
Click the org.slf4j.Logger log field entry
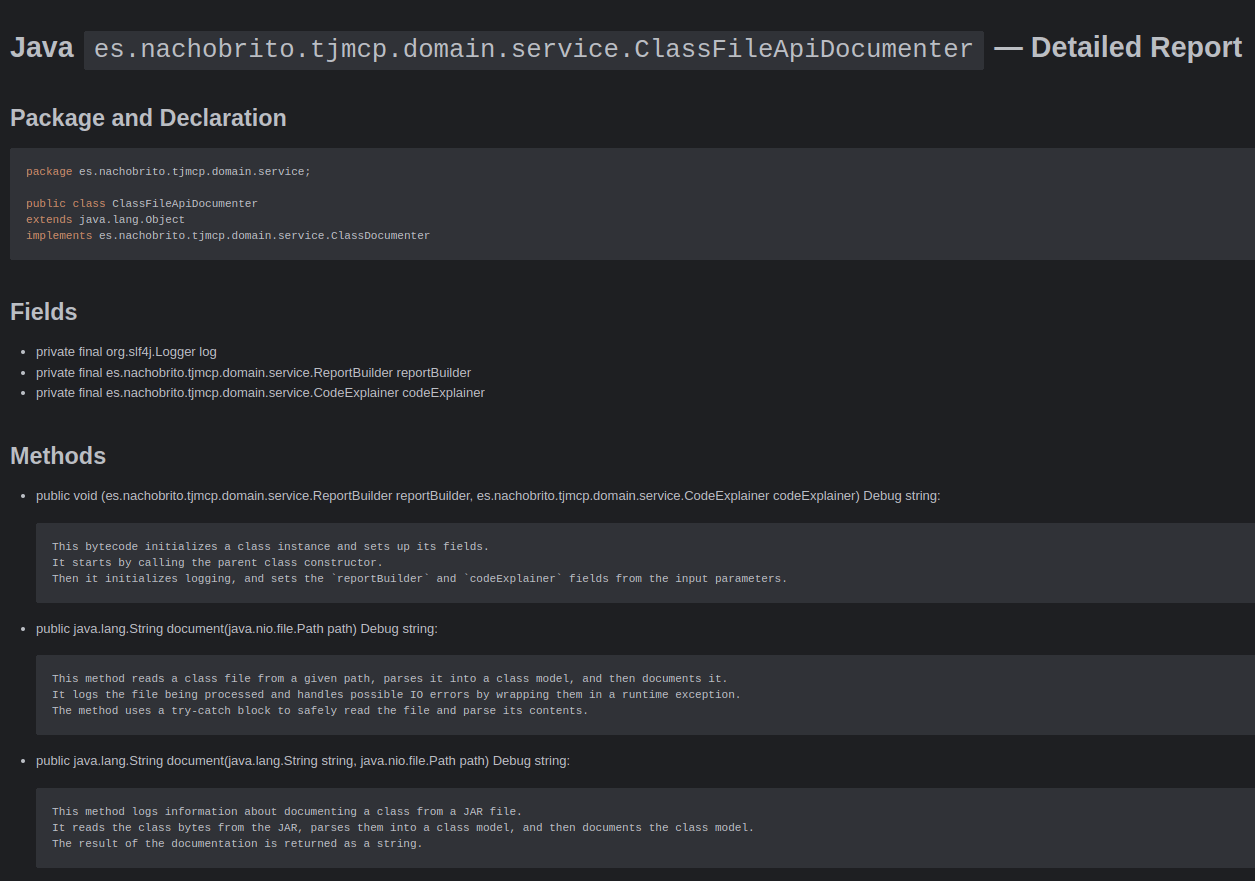click(126, 351)
